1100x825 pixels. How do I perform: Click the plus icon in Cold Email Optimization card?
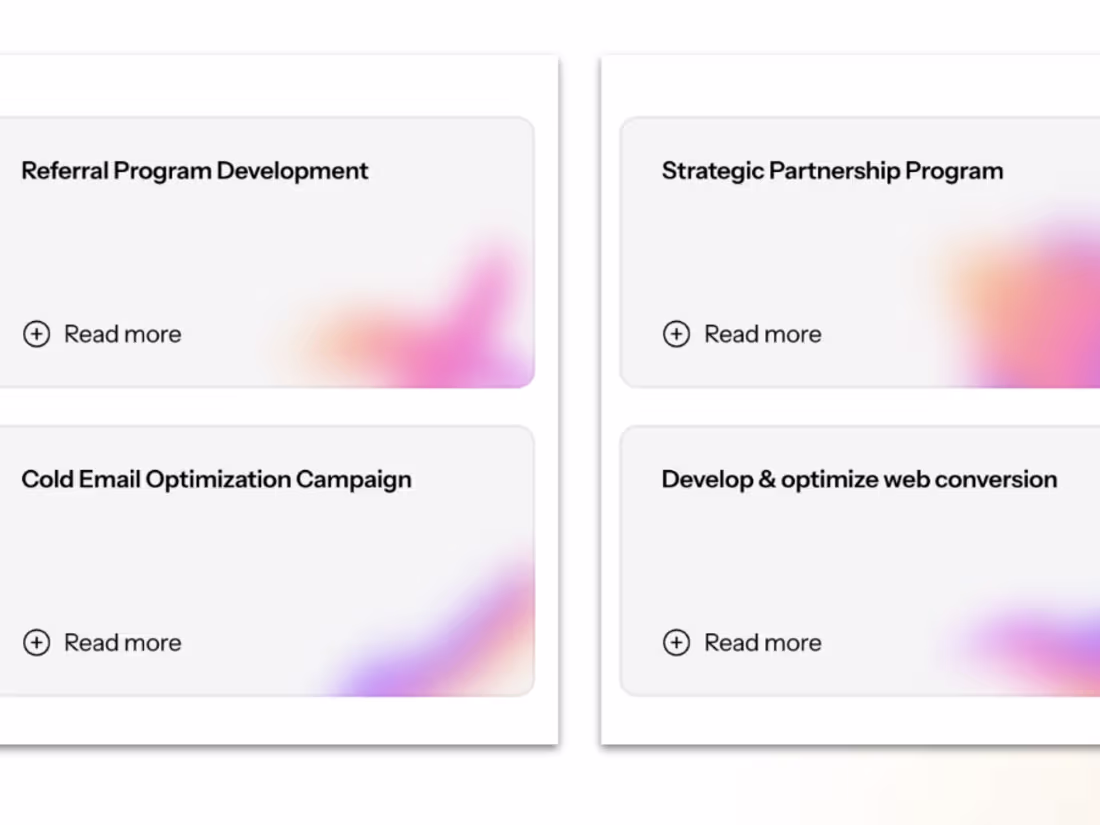(x=36, y=643)
